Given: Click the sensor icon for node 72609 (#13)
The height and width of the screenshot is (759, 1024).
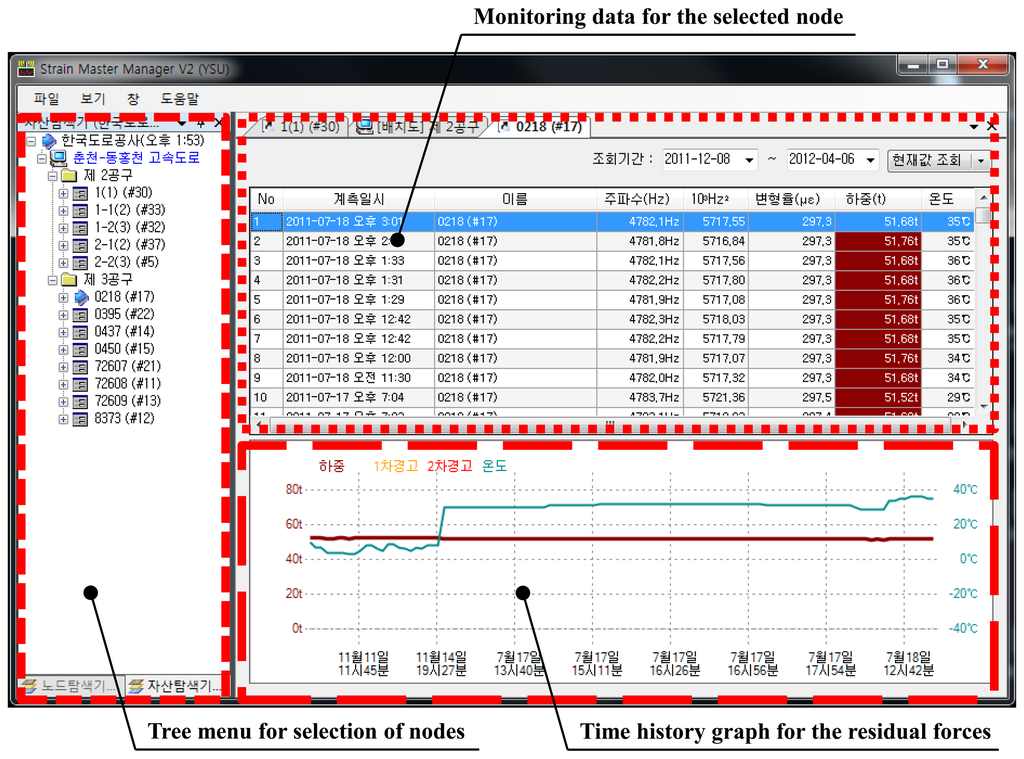Looking at the screenshot, I should coord(80,402).
